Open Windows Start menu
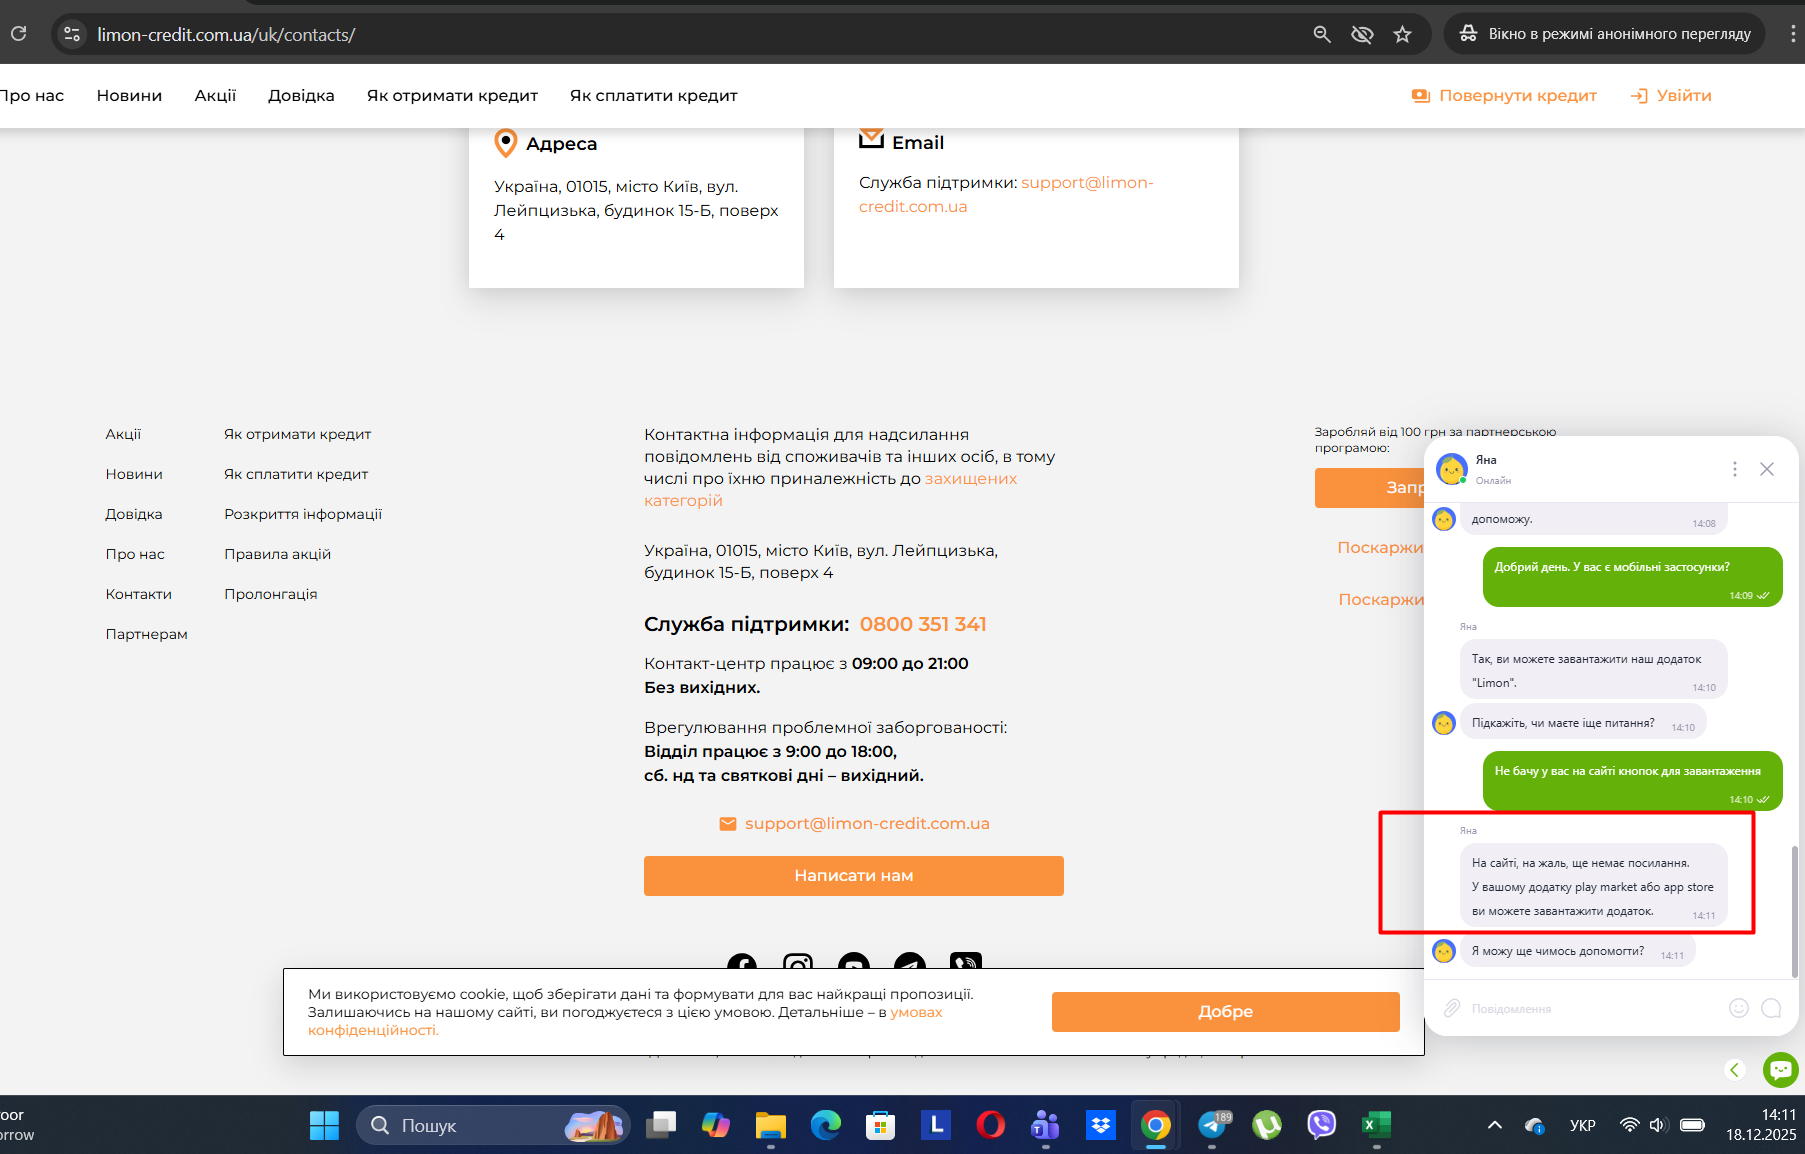Screen dimensions: 1805x1154 tap(324, 1126)
